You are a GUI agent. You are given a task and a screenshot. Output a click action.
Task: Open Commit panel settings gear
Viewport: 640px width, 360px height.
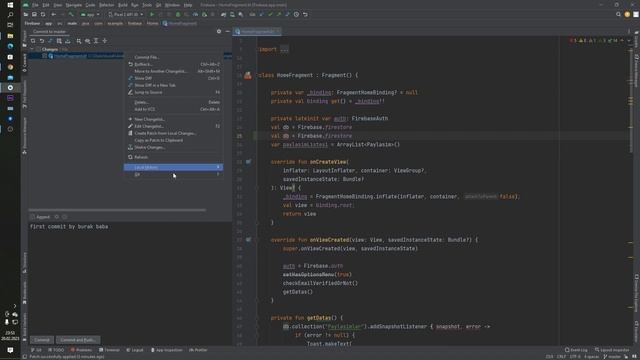pyautogui.click(x=219, y=31)
